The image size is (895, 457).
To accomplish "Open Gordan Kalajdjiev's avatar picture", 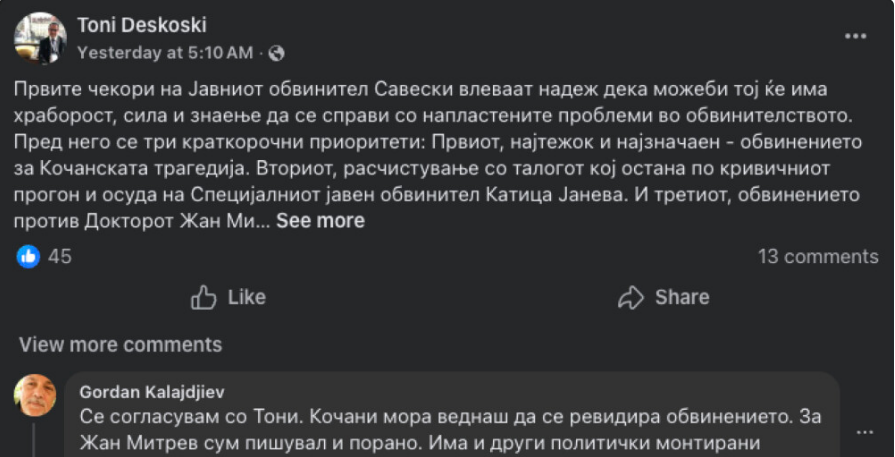I will [x=35, y=395].
